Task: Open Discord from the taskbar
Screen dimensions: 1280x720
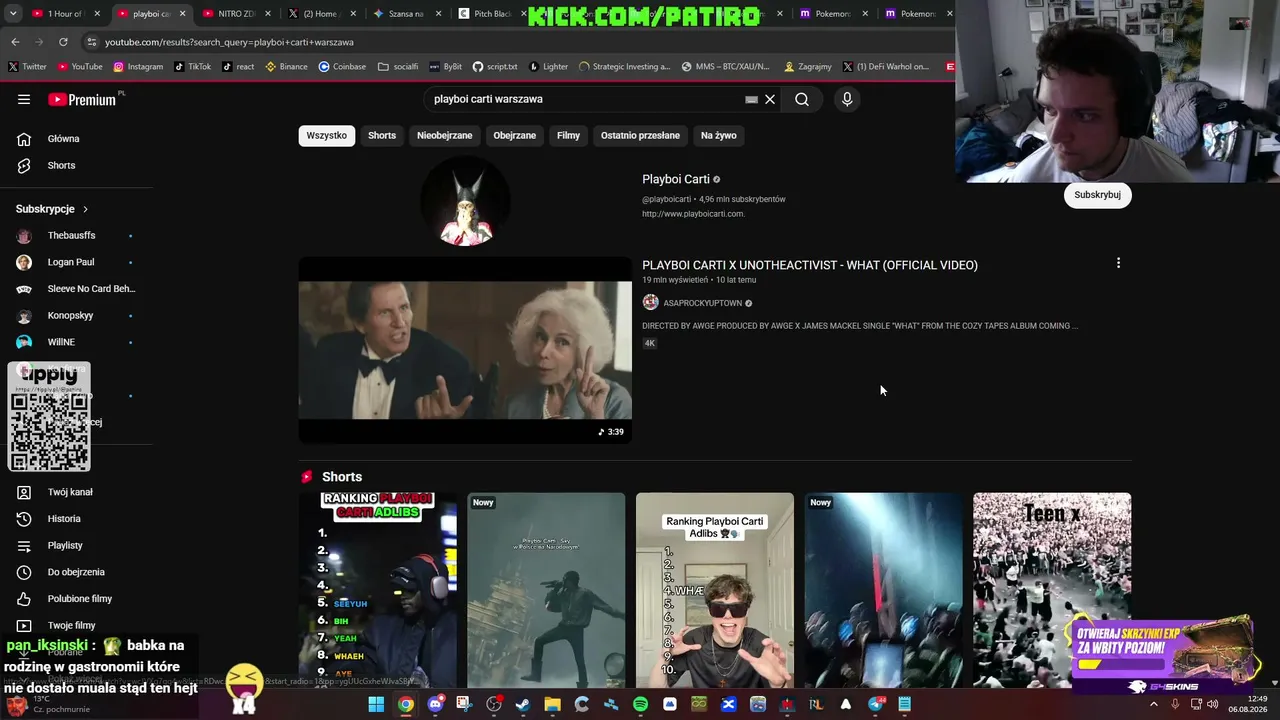Action: [x=435, y=704]
